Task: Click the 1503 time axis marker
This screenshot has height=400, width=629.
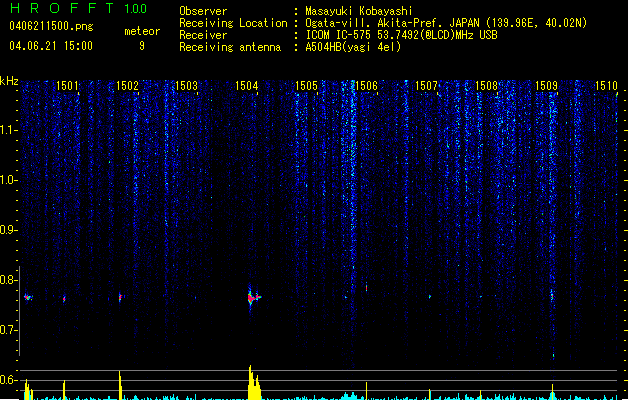Action: 187,86
